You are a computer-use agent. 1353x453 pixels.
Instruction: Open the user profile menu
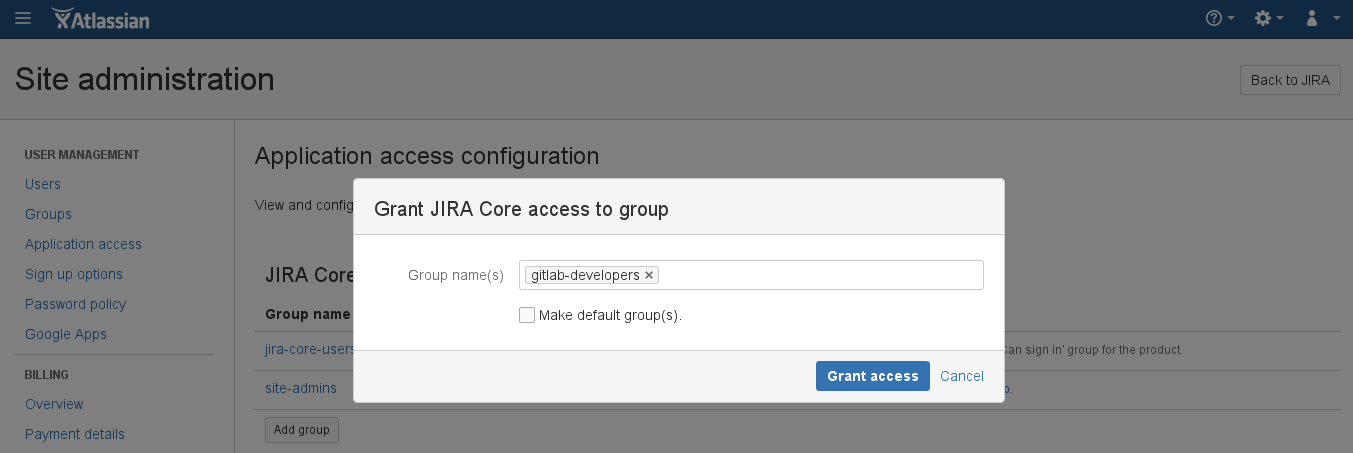pos(1318,18)
